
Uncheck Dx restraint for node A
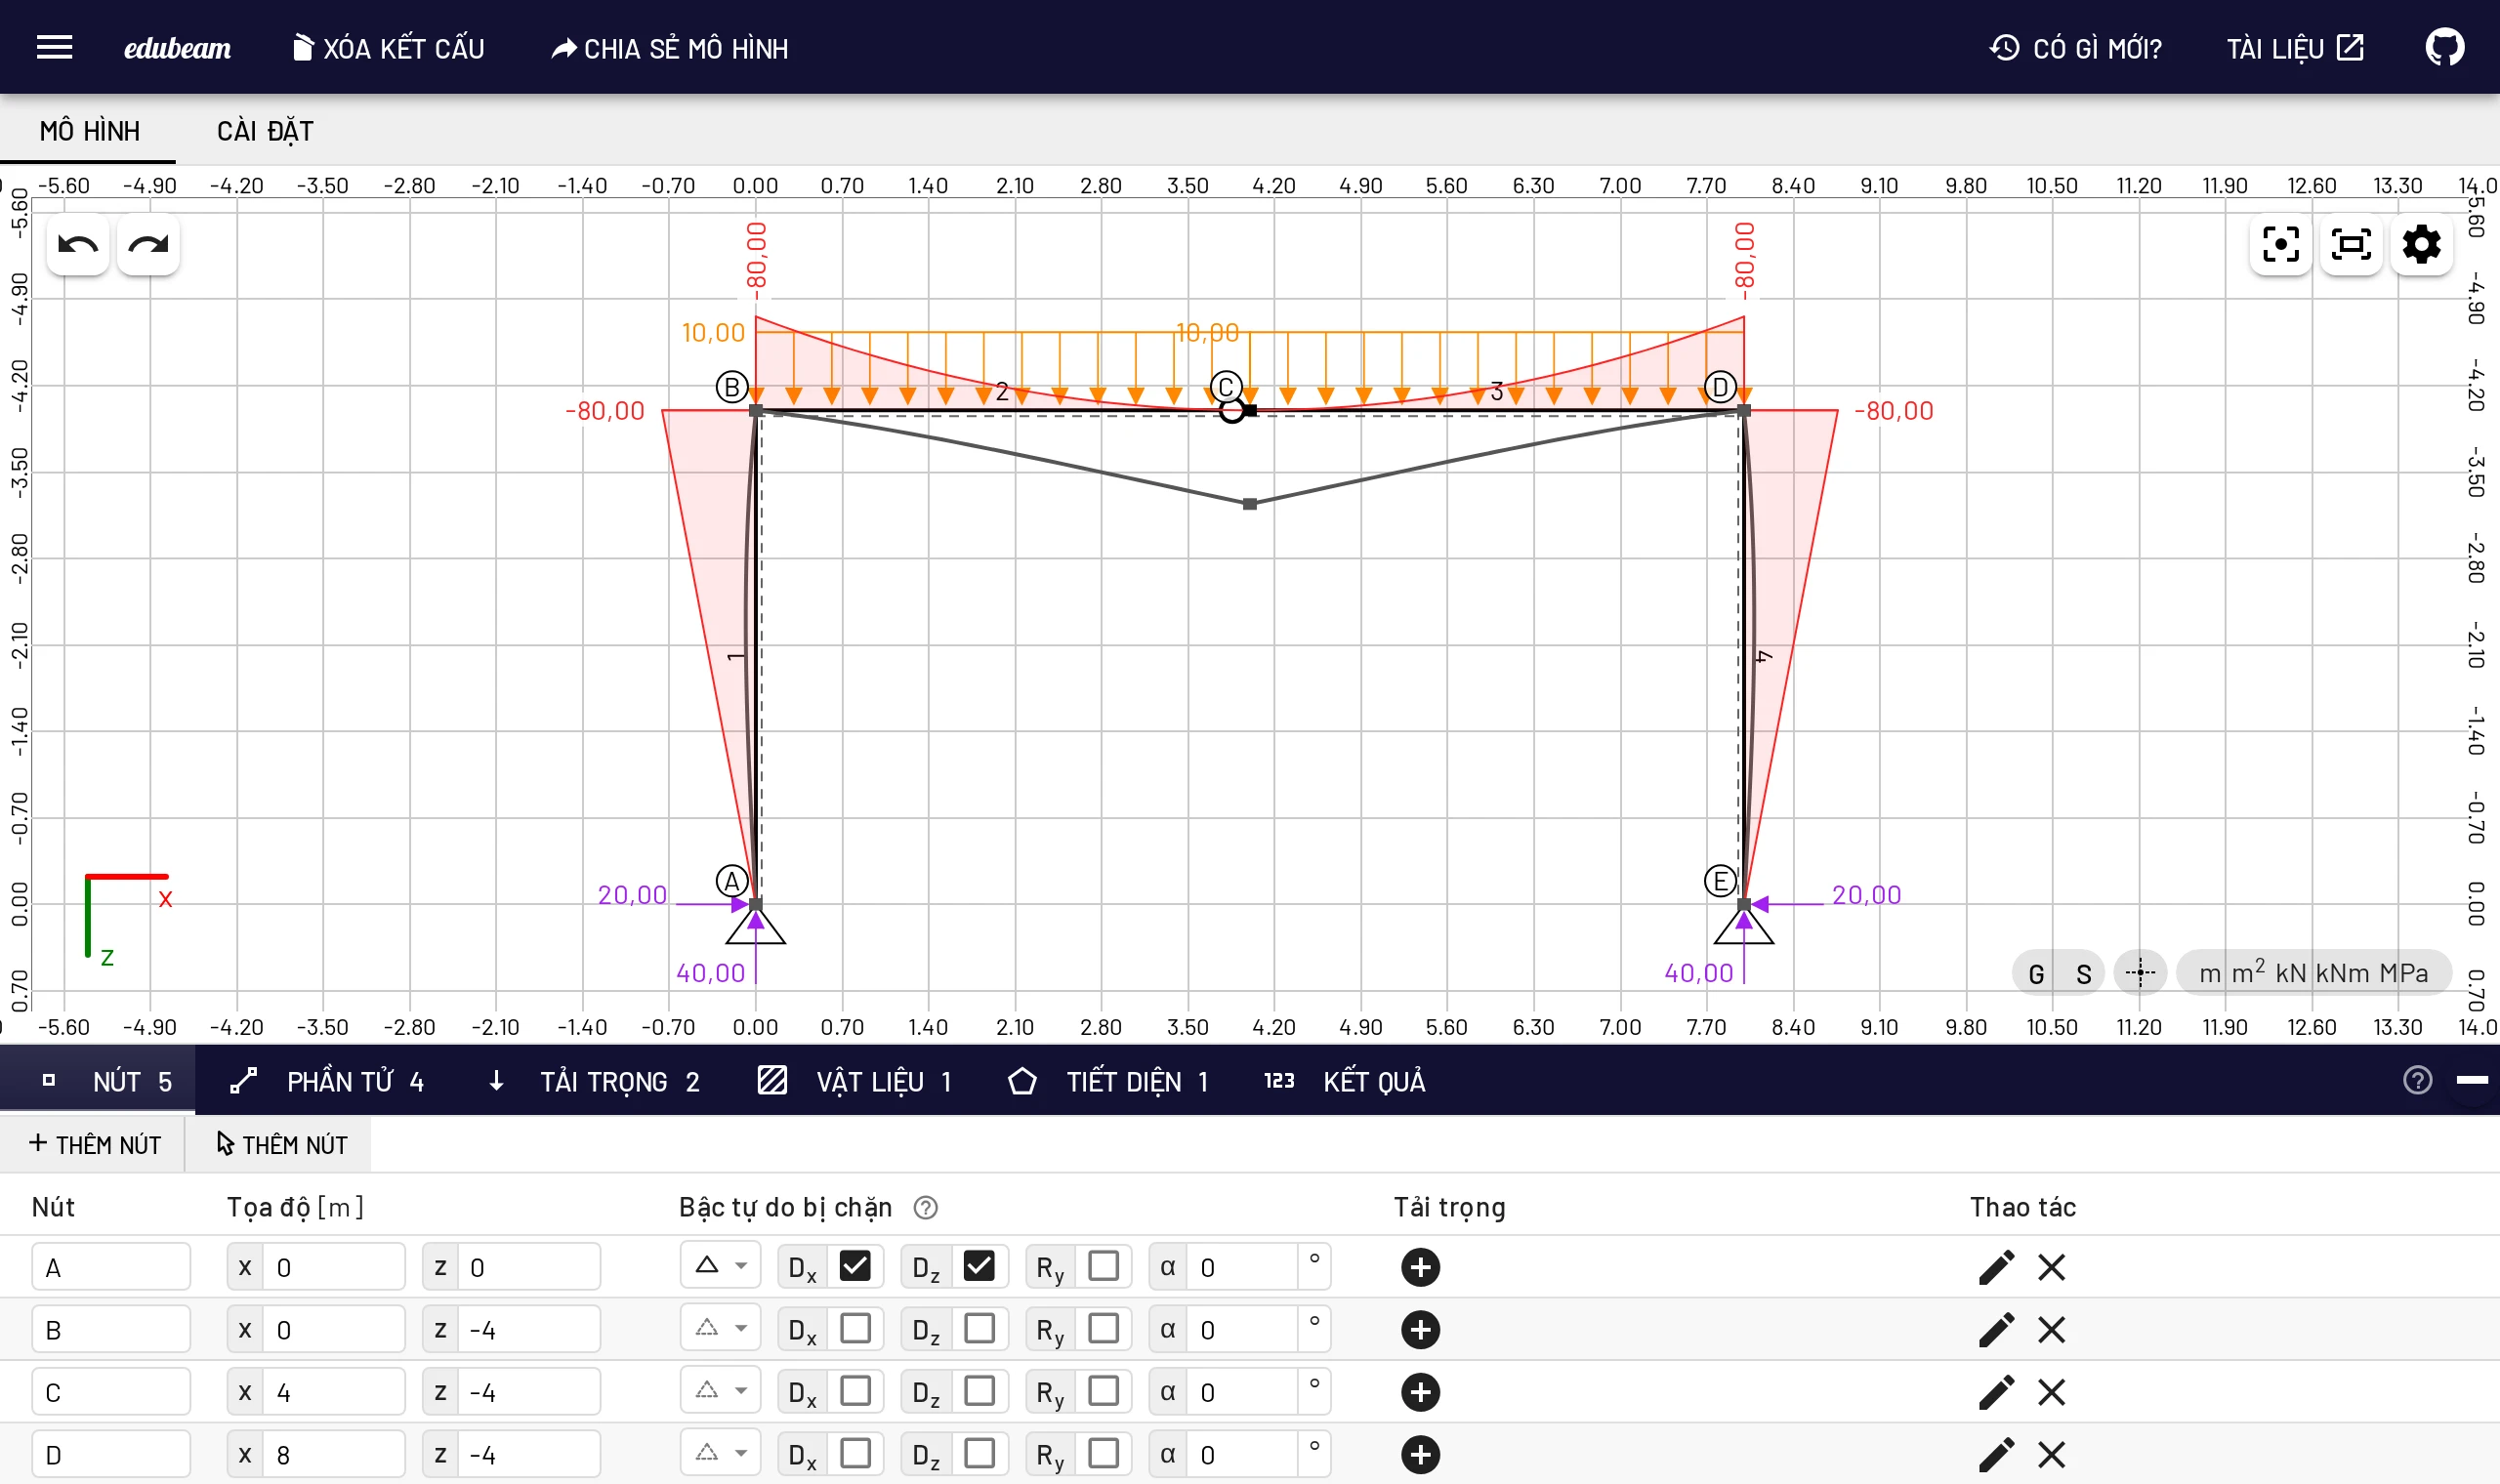click(855, 1266)
